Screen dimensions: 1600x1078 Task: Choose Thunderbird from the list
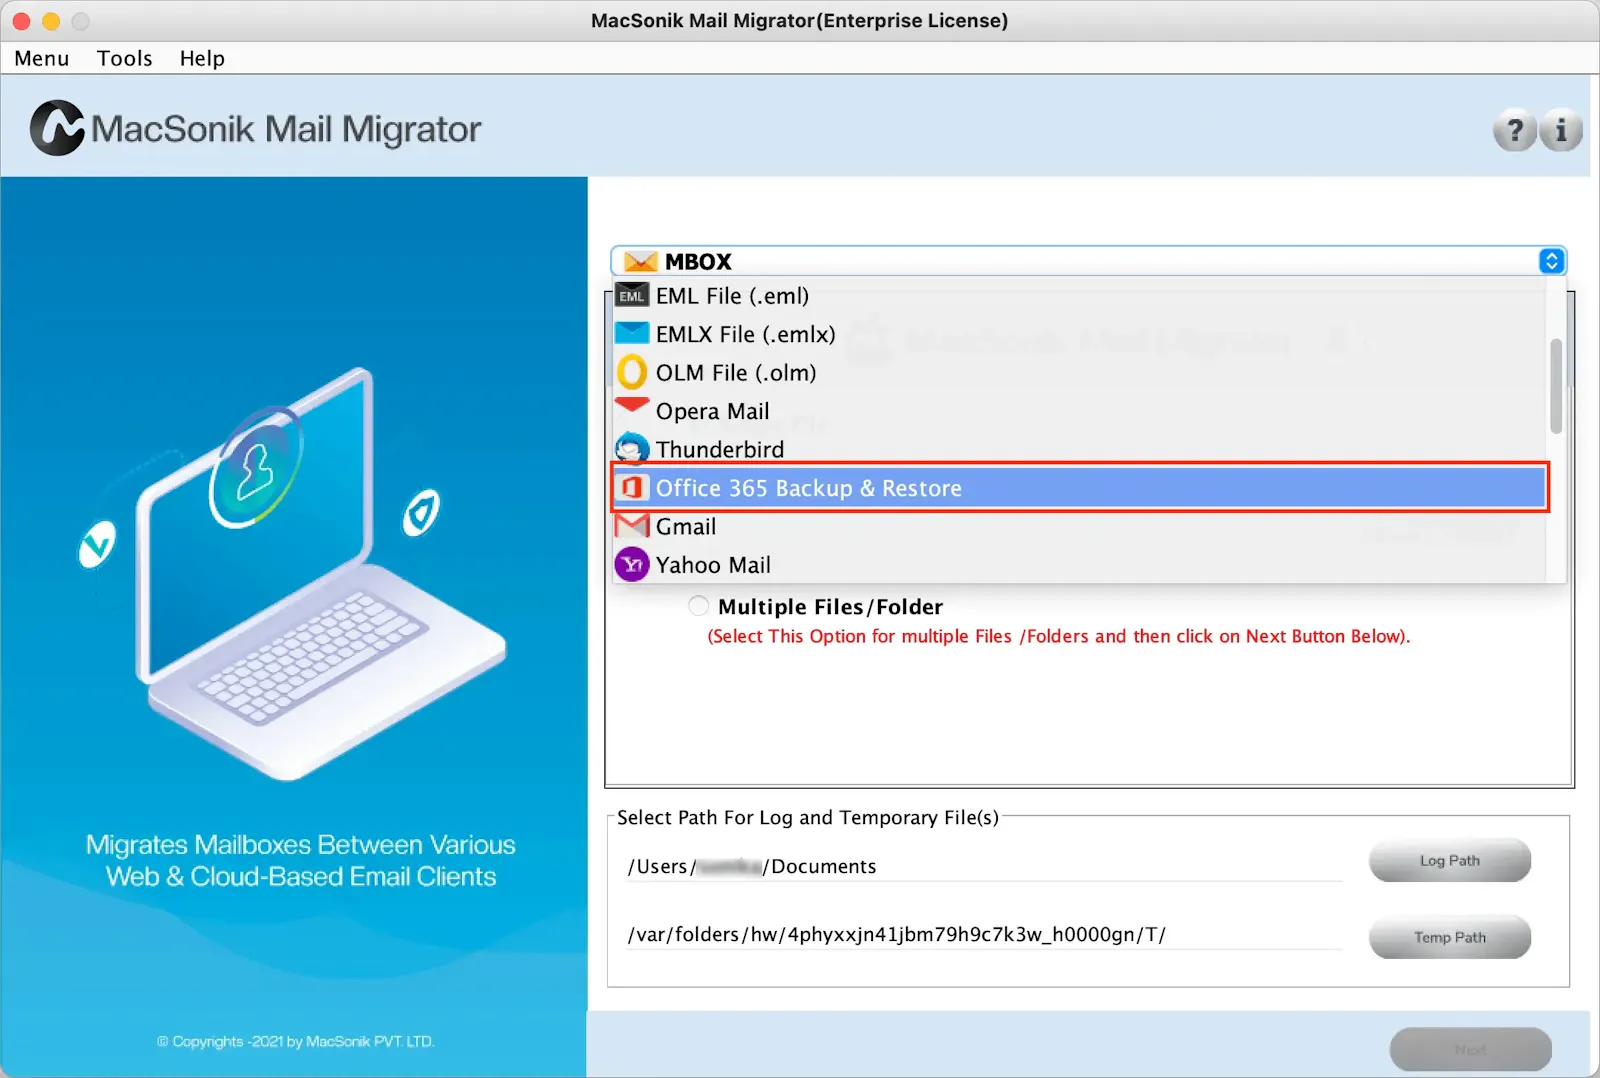(1079, 449)
